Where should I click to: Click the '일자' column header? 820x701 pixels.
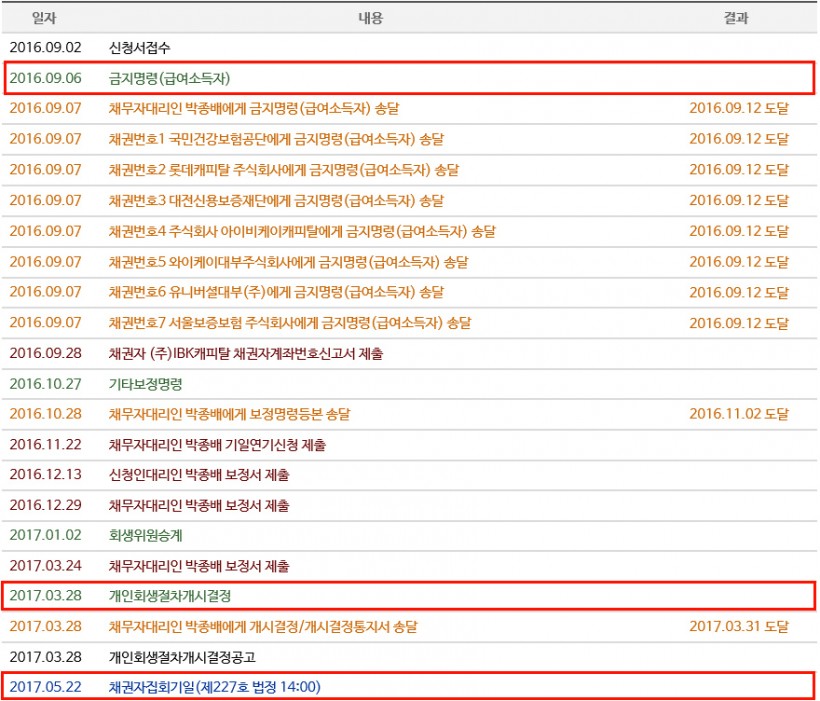44,18
